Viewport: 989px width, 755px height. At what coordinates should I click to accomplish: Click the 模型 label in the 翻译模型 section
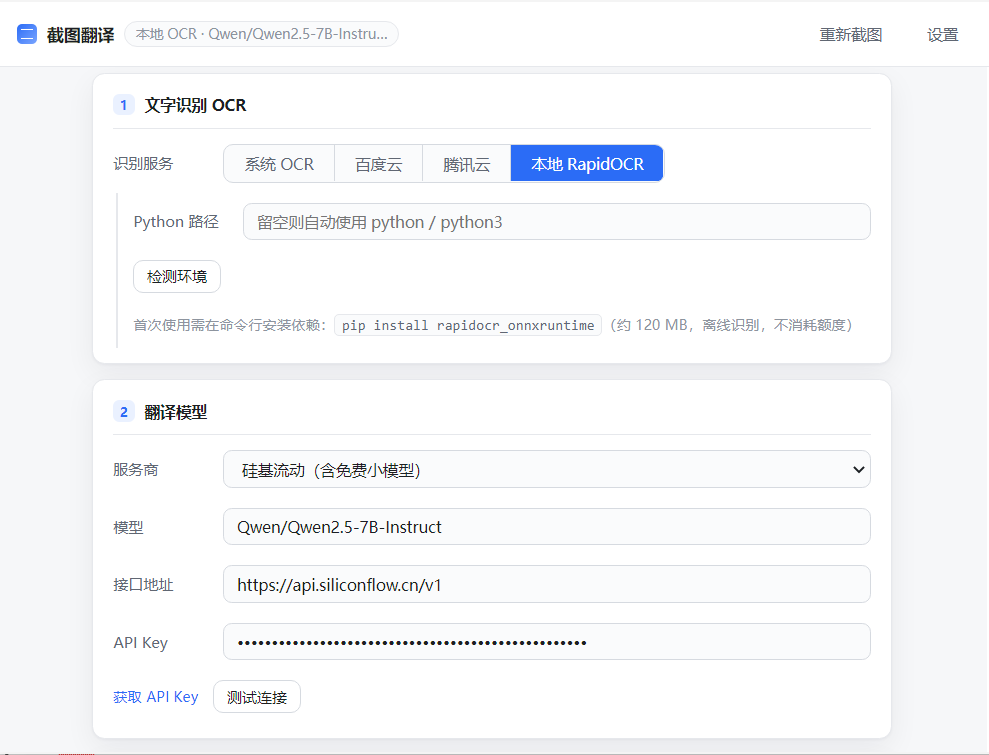(128, 527)
